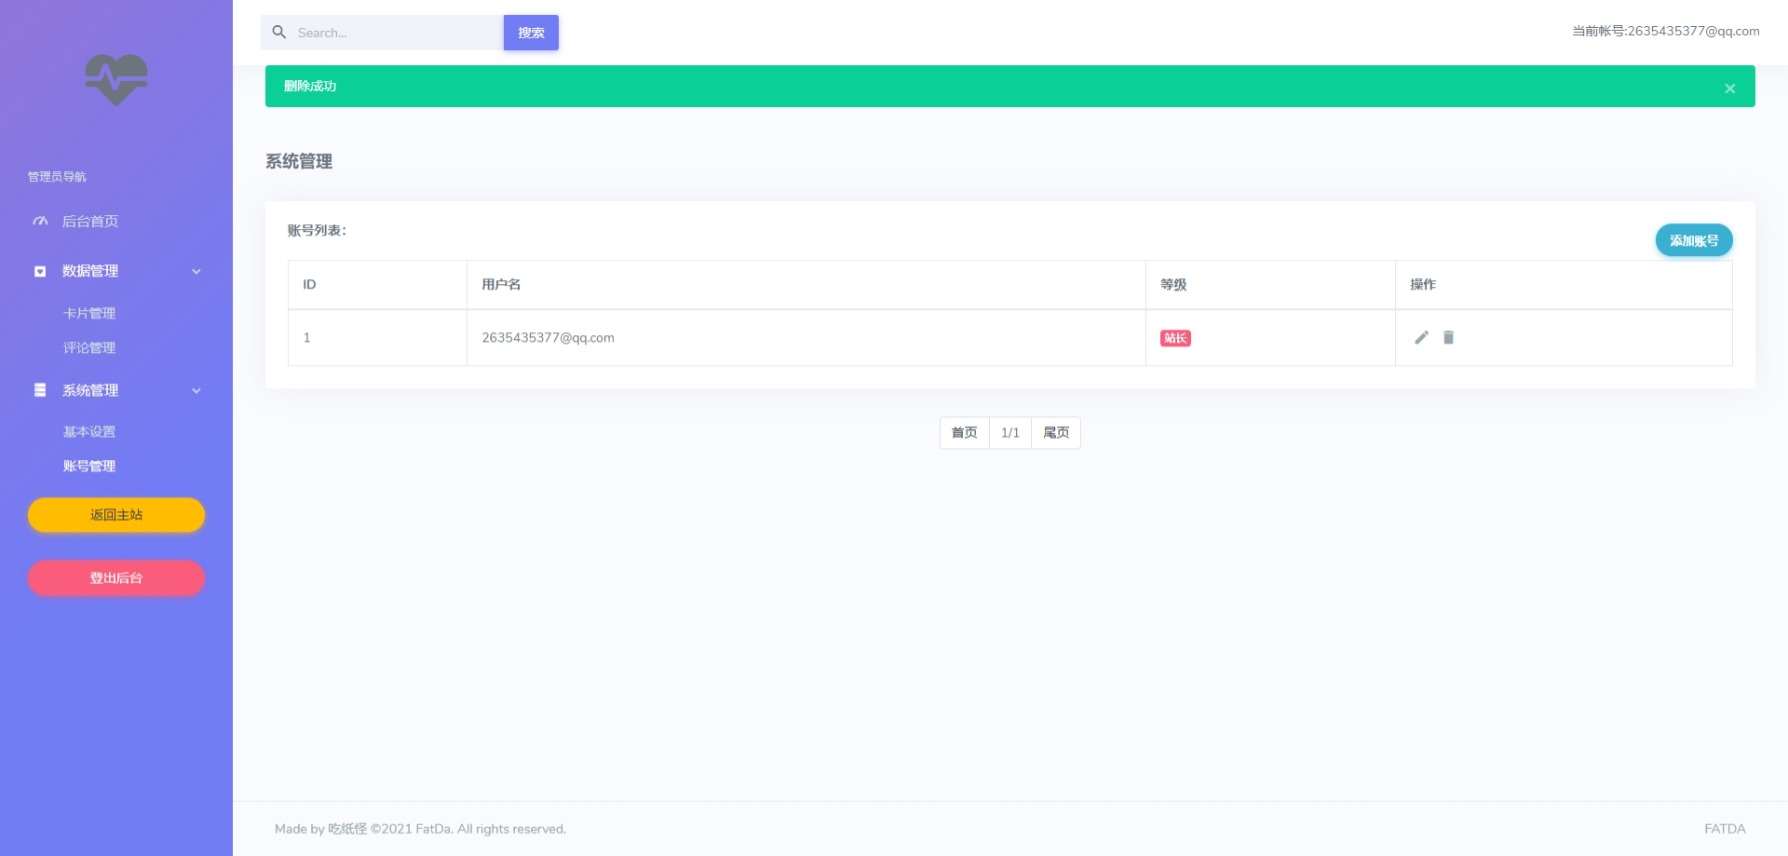
Task: Collapse the 系统管理 chevron
Action: tap(196, 390)
